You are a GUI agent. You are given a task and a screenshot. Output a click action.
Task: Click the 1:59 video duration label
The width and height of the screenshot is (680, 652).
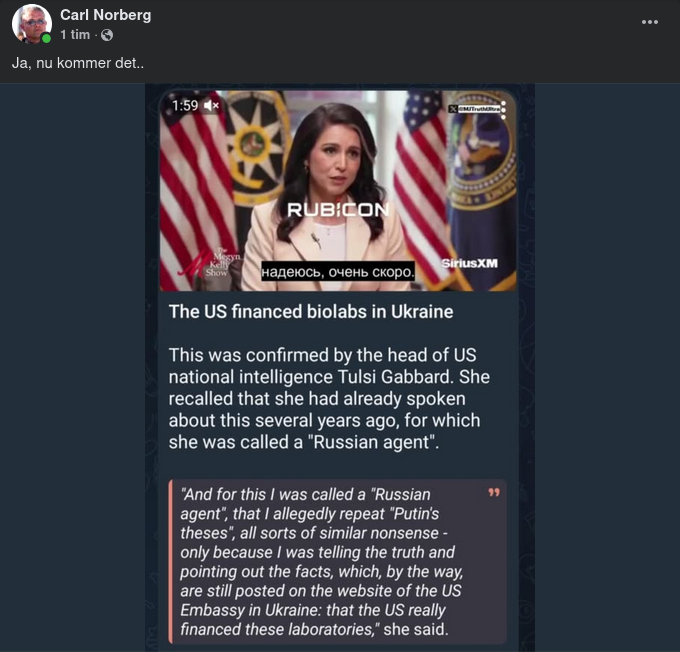pyautogui.click(x=185, y=105)
